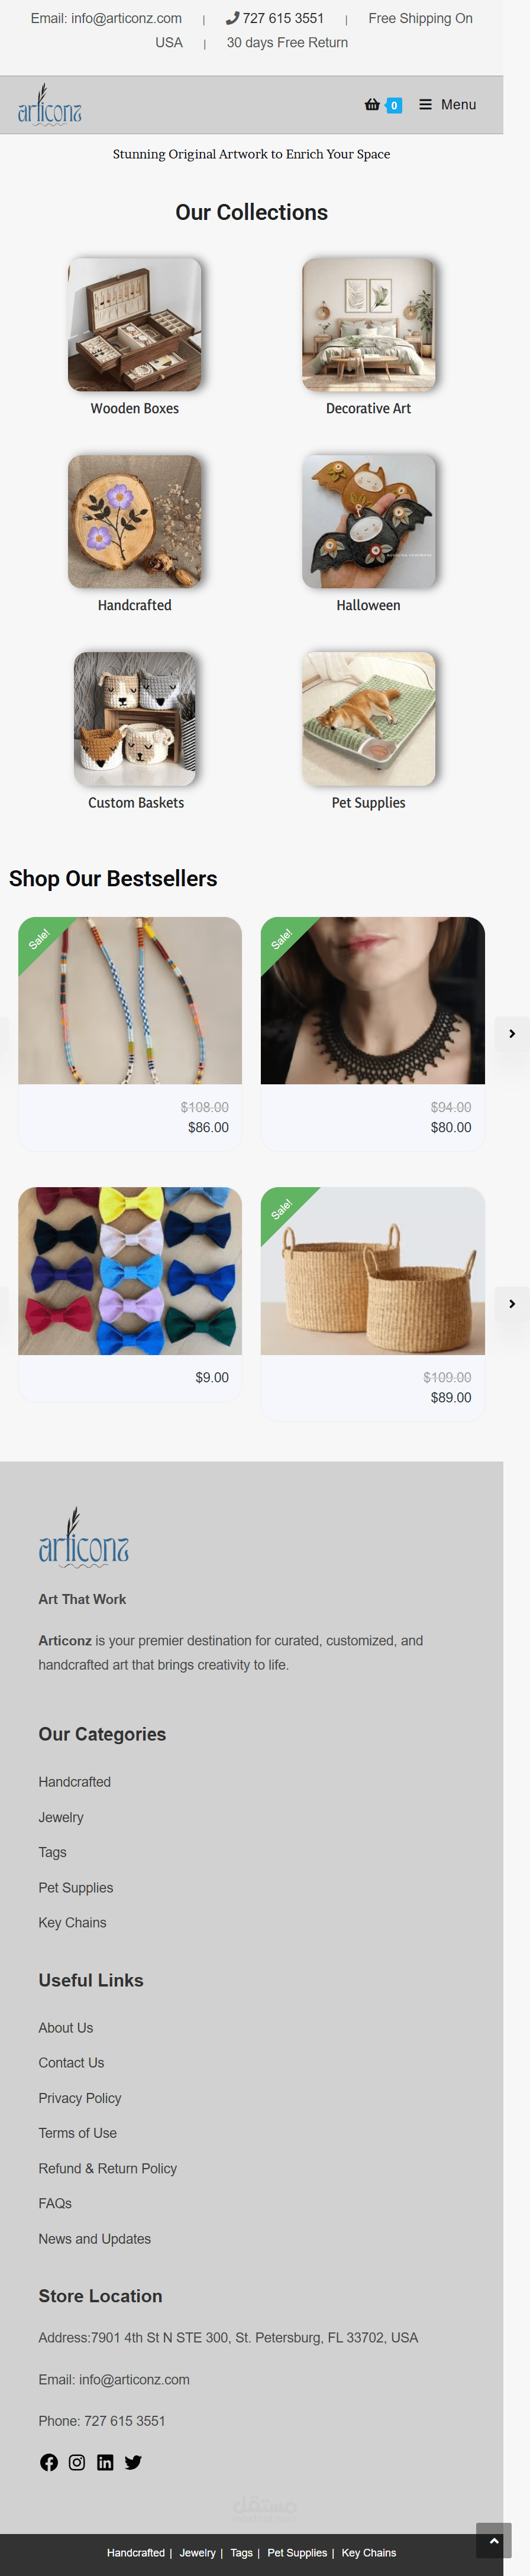Open the Instagram icon in footer

tap(77, 2461)
